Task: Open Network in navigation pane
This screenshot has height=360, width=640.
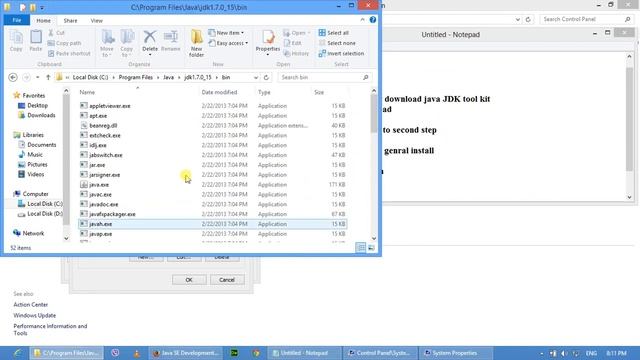Action: tap(29, 233)
